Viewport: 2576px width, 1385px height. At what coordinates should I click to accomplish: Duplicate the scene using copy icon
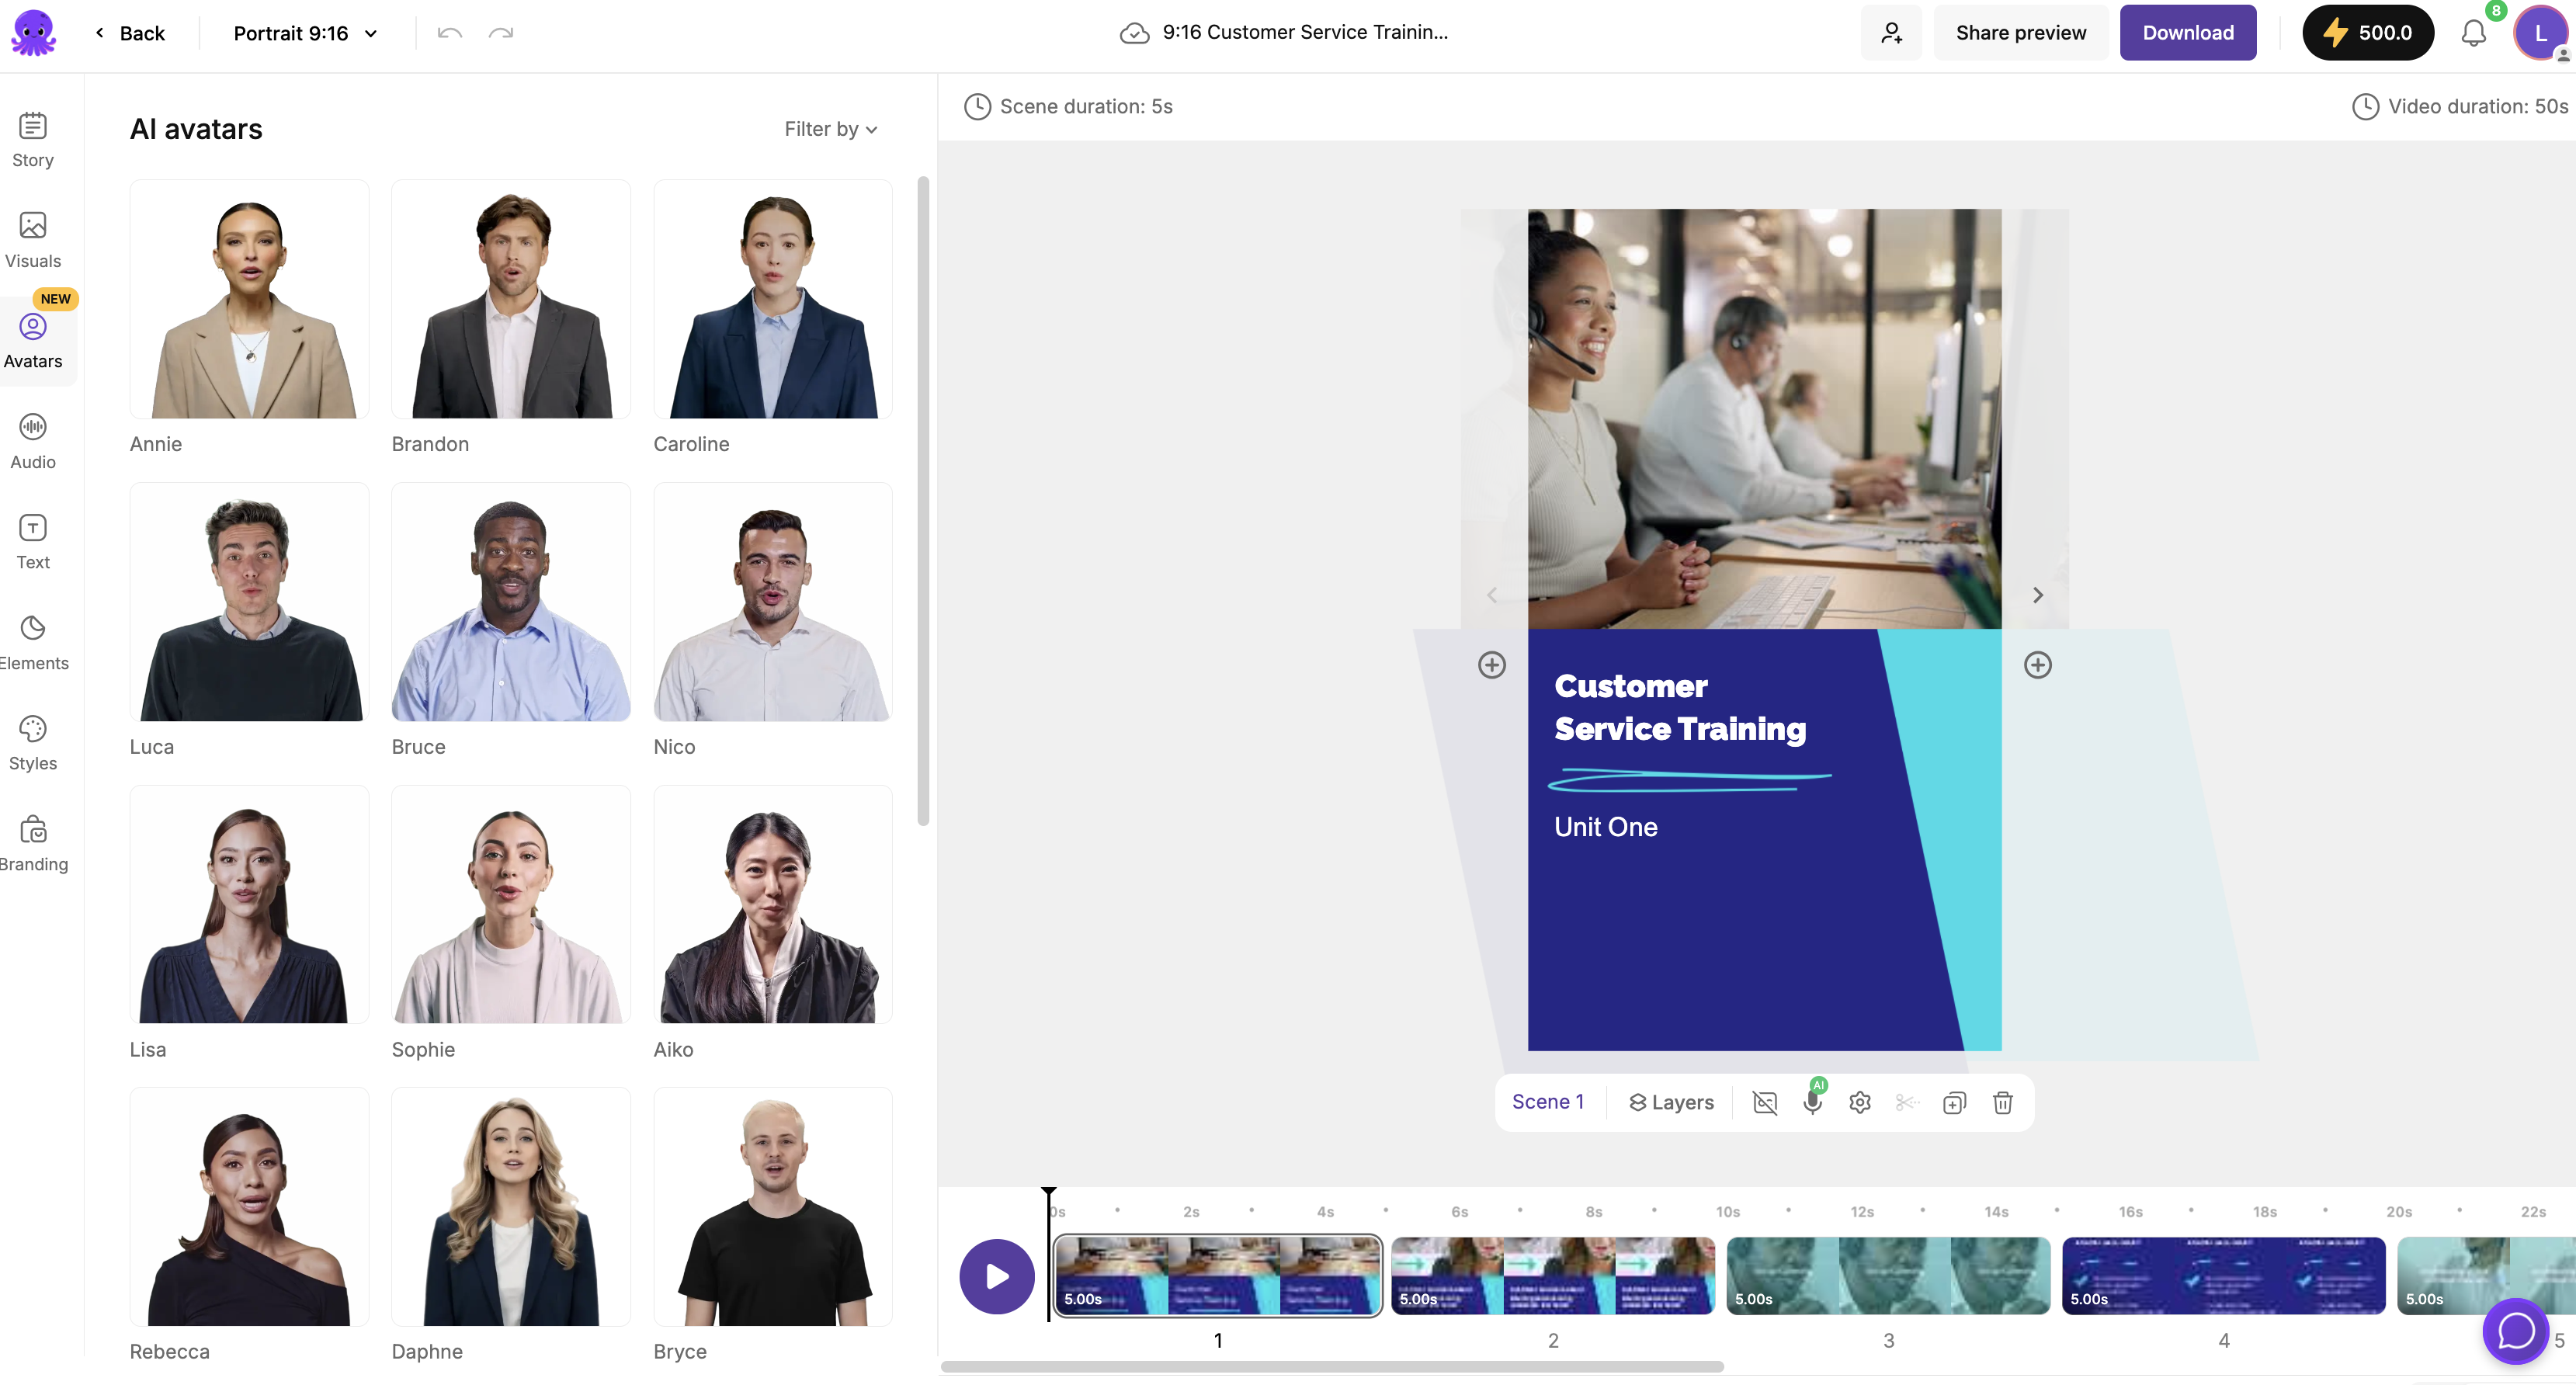1954,1102
